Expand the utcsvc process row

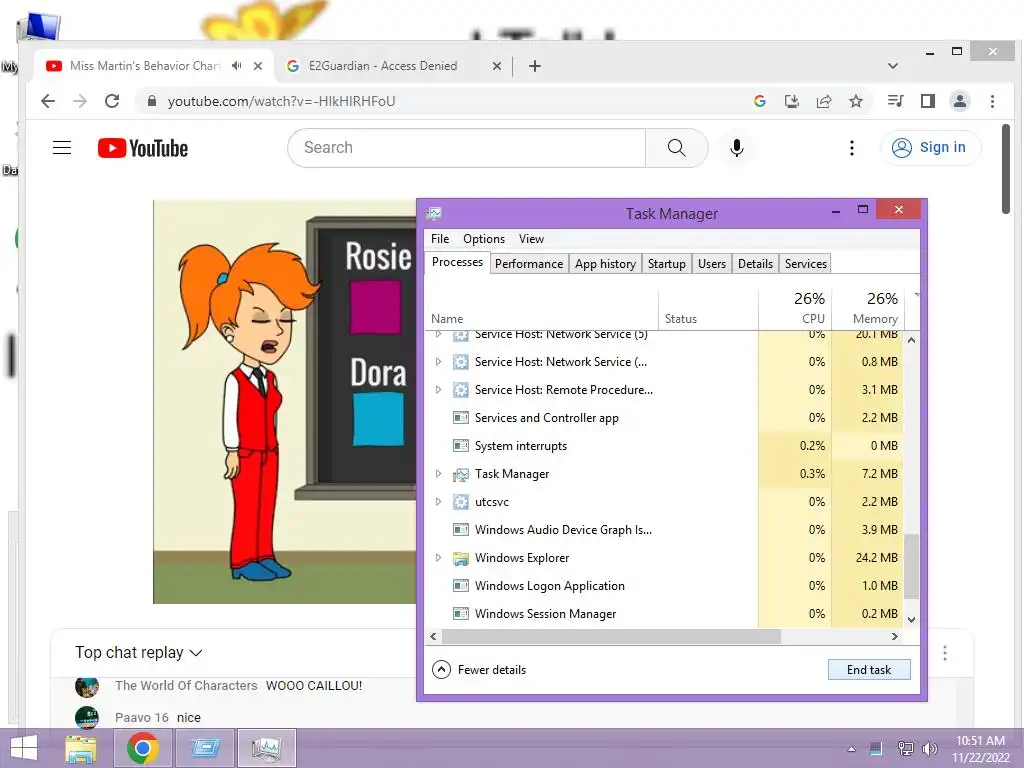tap(438, 502)
